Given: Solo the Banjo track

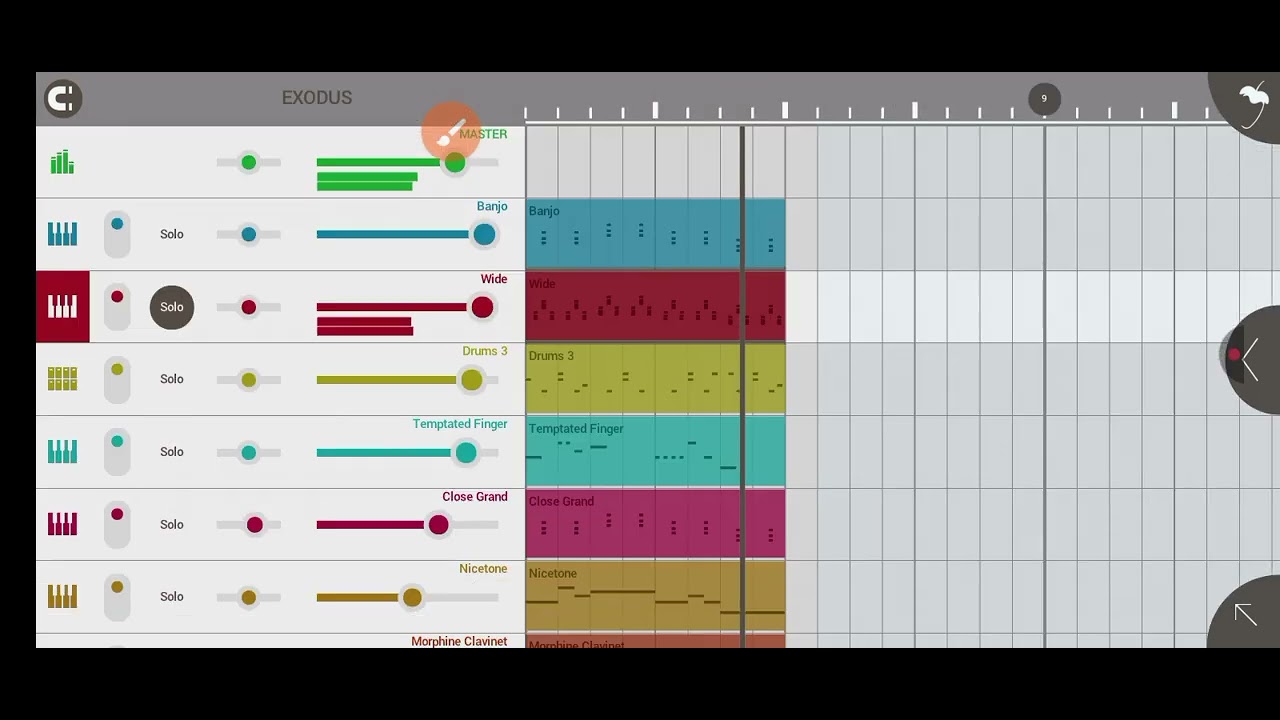Looking at the screenshot, I should tap(172, 234).
